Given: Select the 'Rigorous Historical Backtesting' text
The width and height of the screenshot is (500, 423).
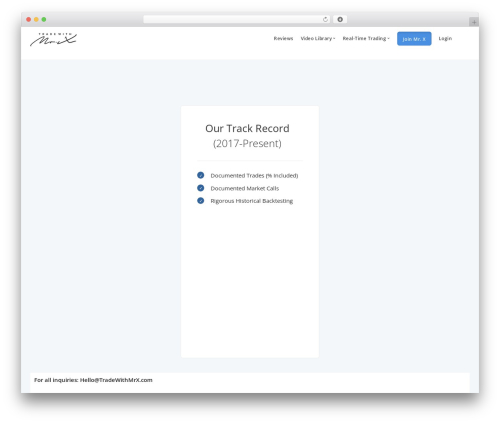Looking at the screenshot, I should pos(252,201).
